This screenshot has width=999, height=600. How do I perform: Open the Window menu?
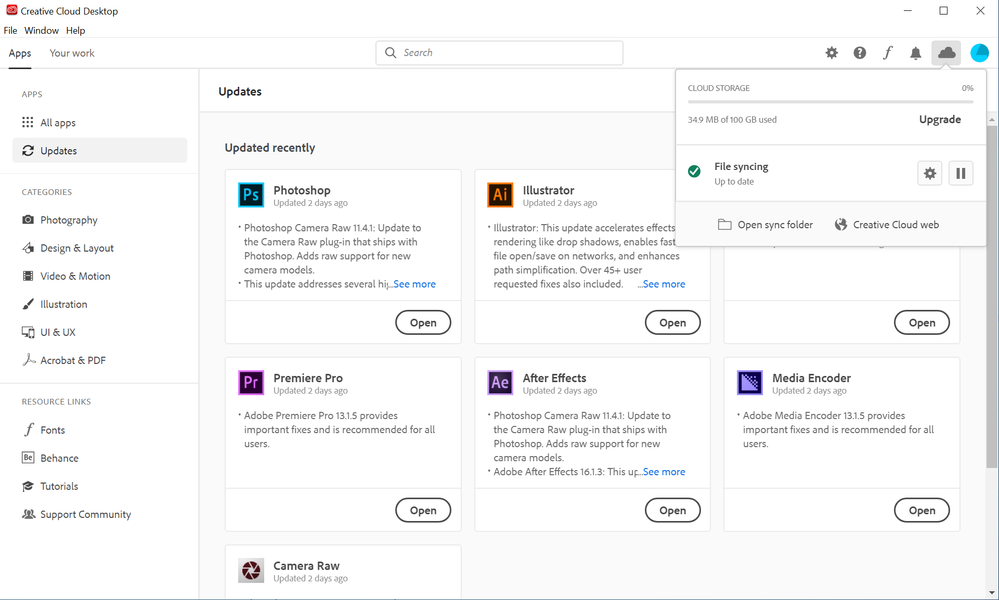(x=42, y=31)
